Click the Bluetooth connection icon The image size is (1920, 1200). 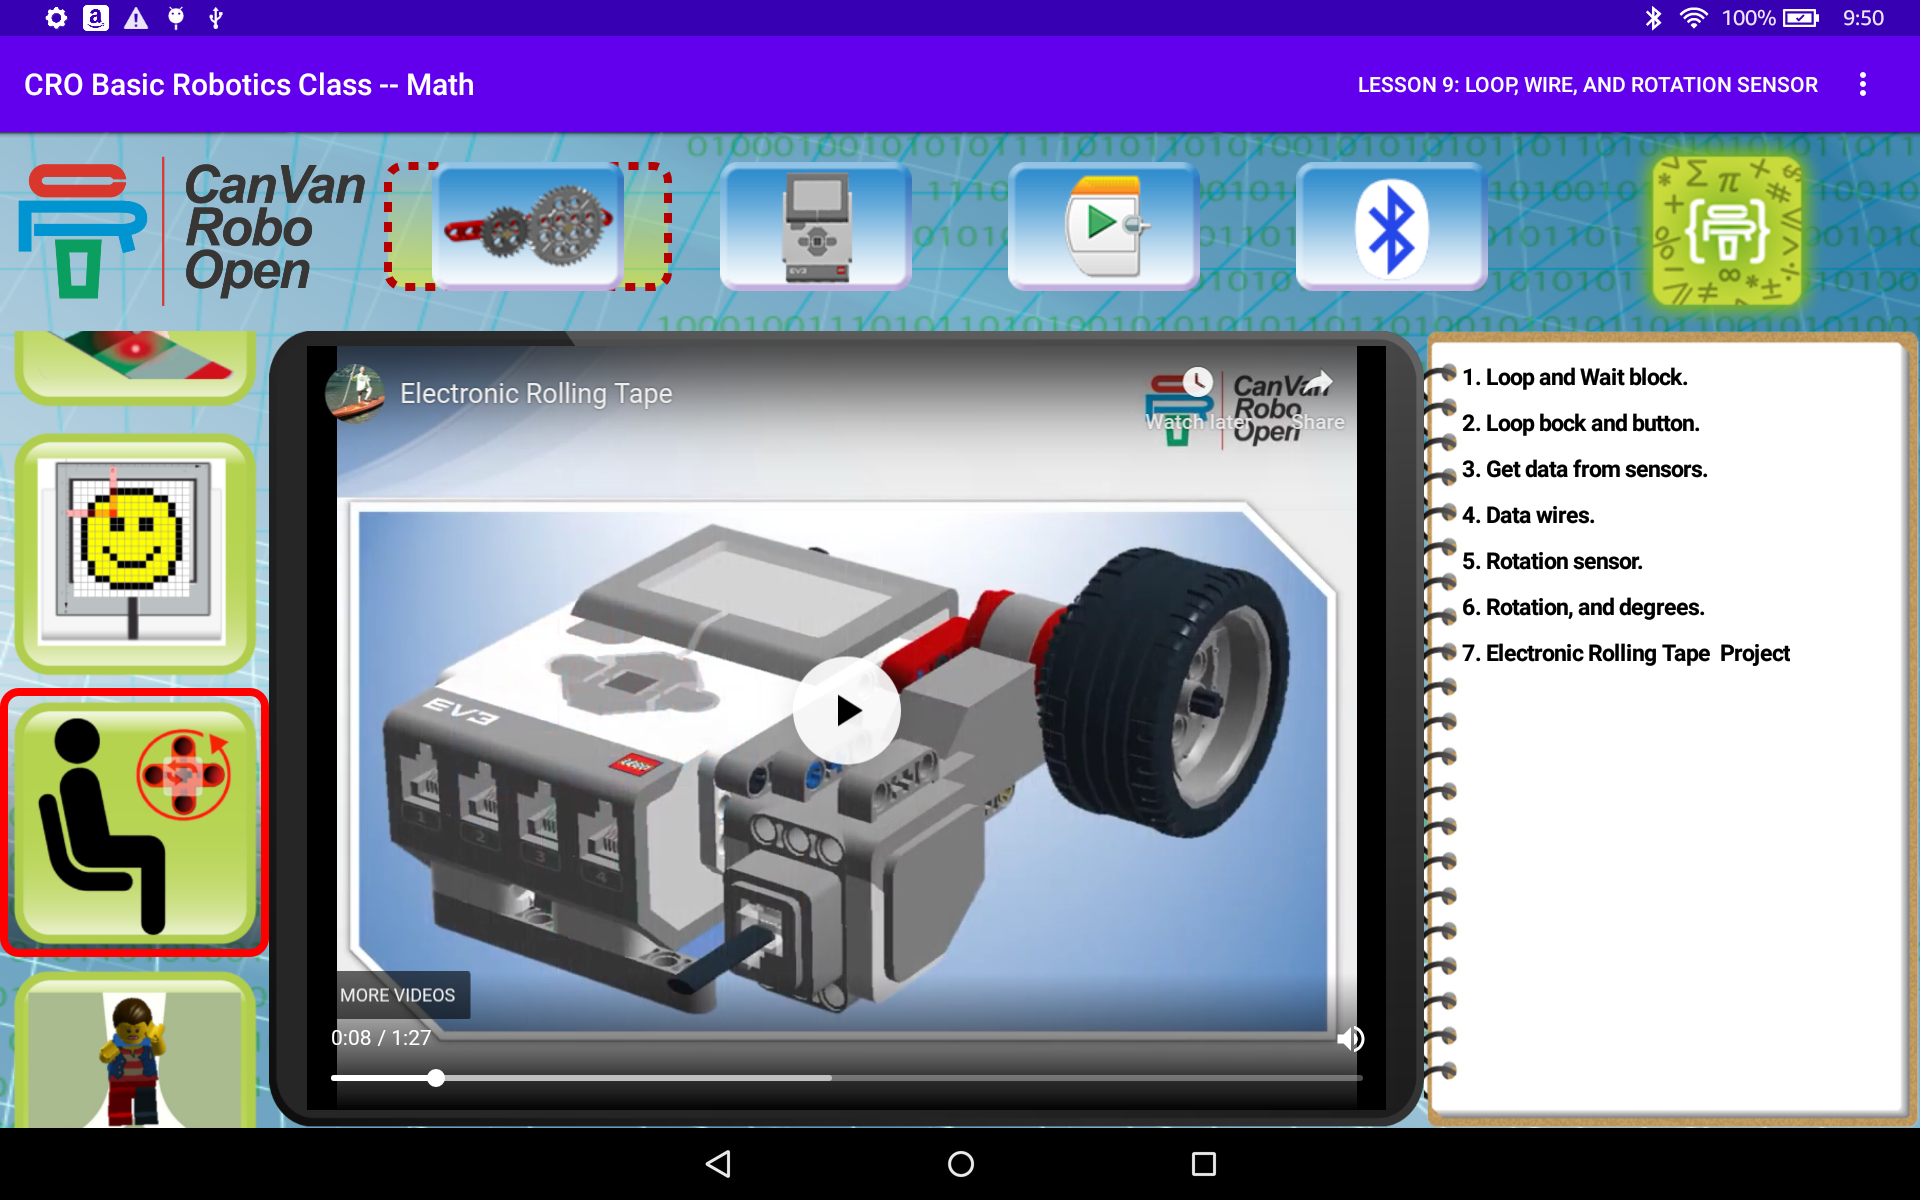tap(1390, 225)
